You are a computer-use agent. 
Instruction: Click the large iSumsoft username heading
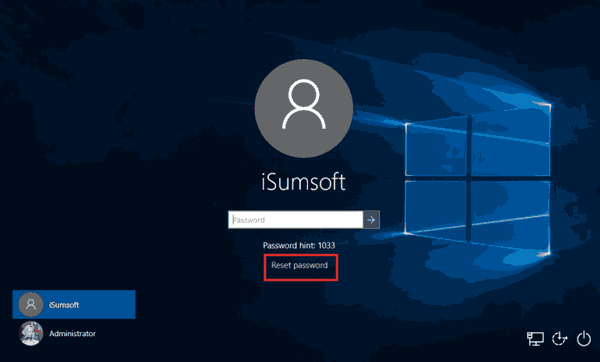[x=303, y=182]
